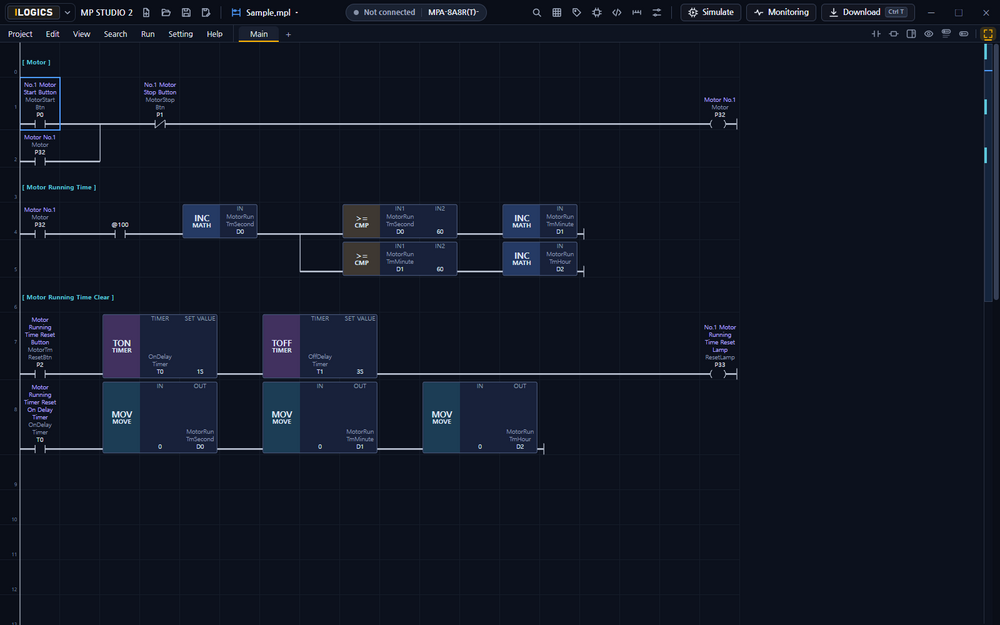Open search with the magnifier icon
1000x625 pixels.
[x=537, y=12]
